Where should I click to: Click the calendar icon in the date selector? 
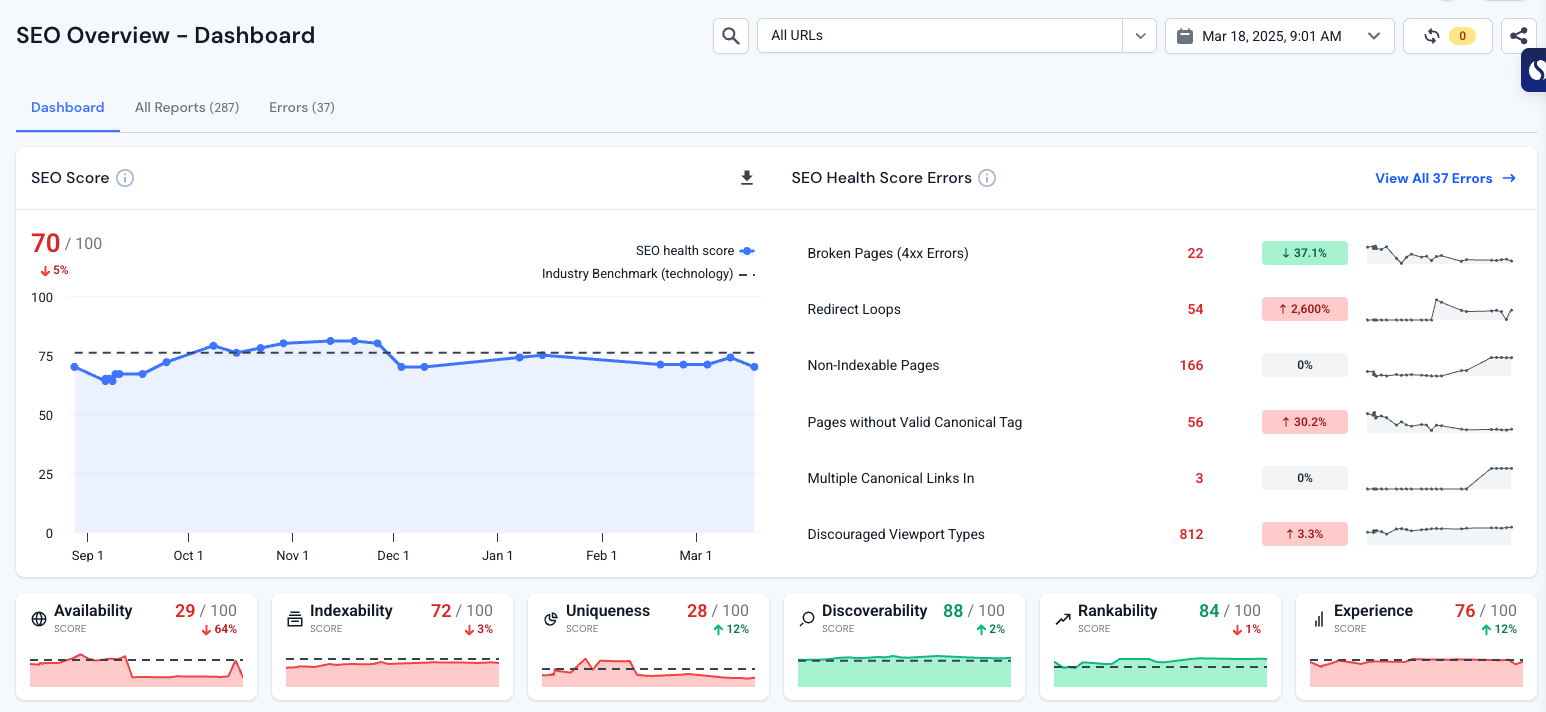[x=1185, y=35]
